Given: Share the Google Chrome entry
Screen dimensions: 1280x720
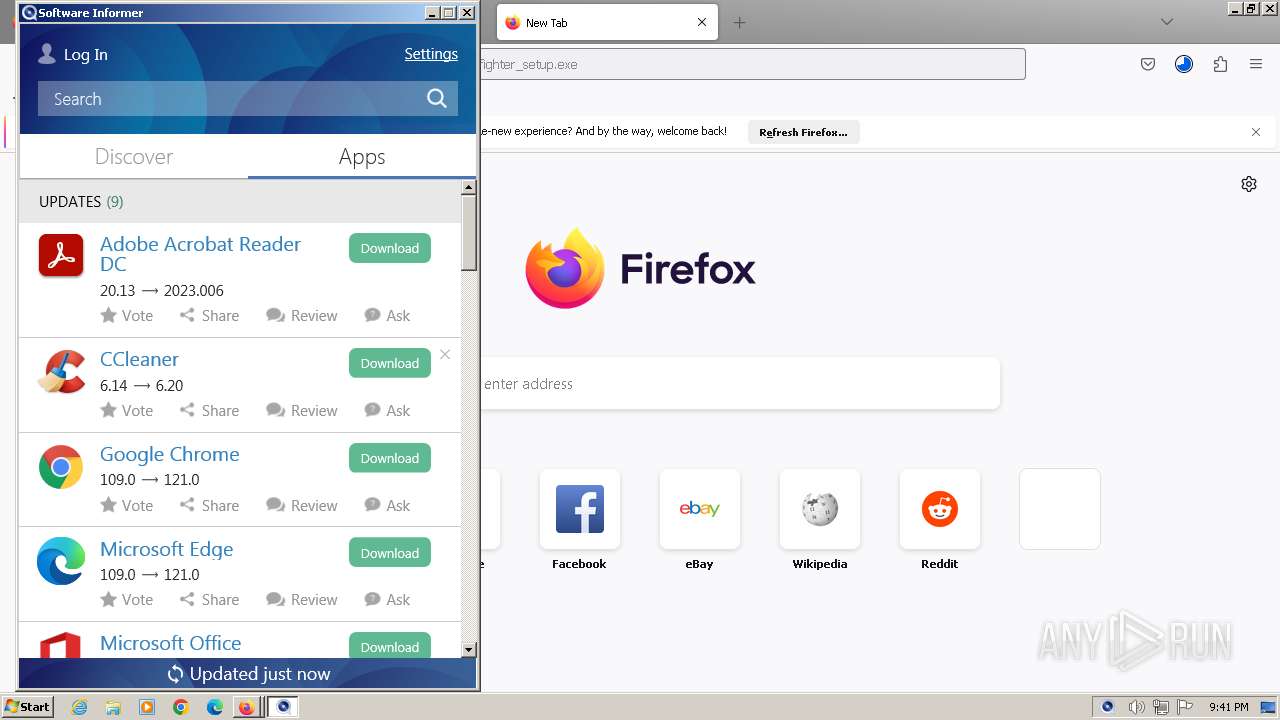Looking at the screenshot, I should pos(209,505).
